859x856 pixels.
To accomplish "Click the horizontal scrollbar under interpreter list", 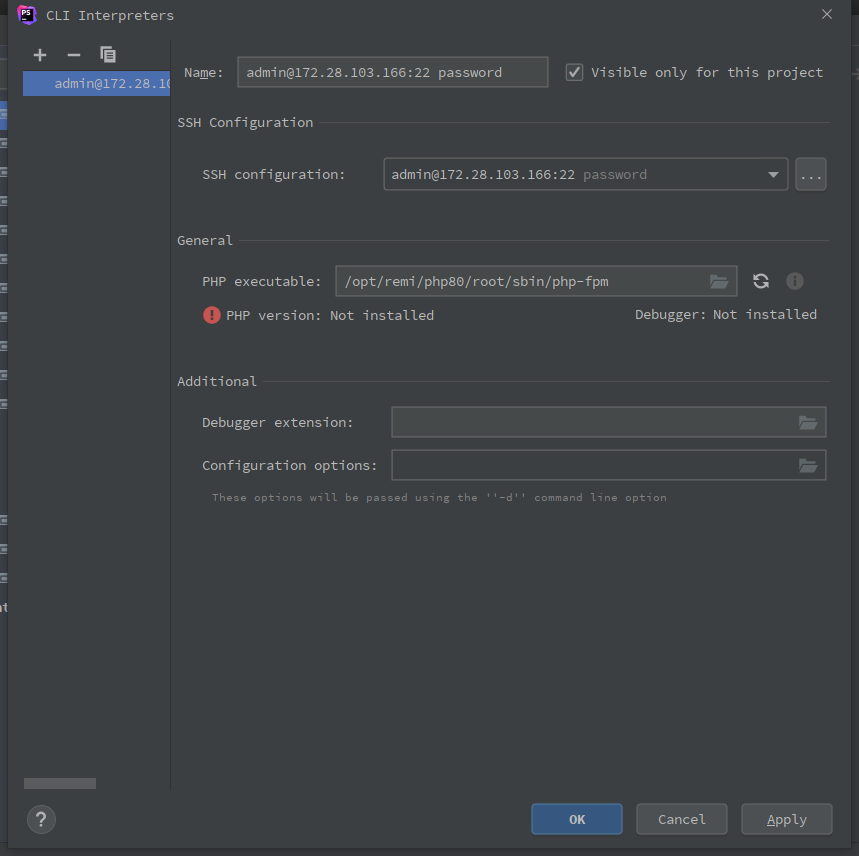I will [60, 784].
